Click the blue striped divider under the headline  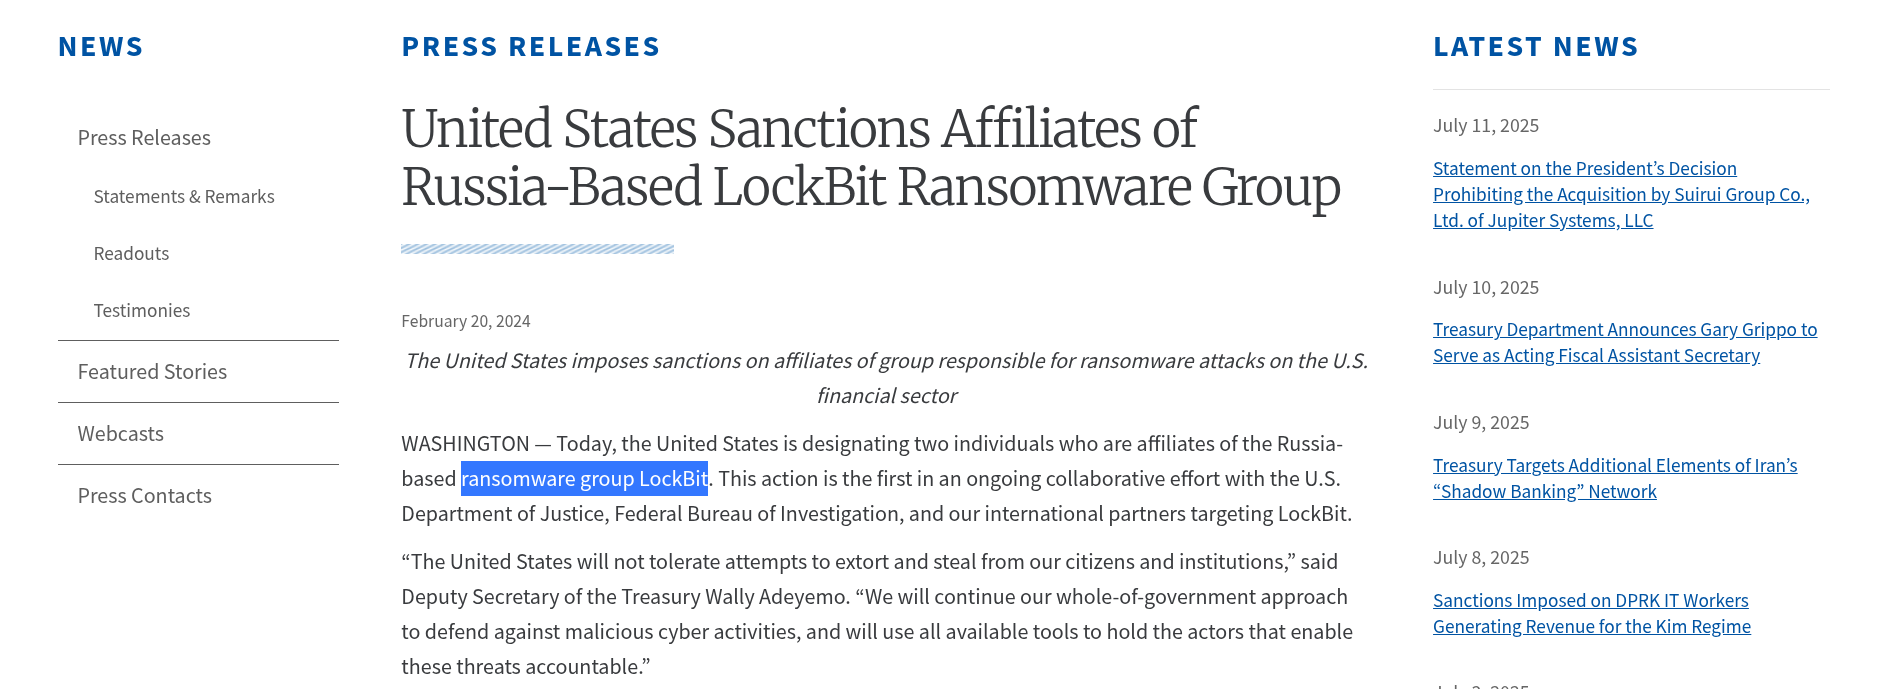(537, 249)
